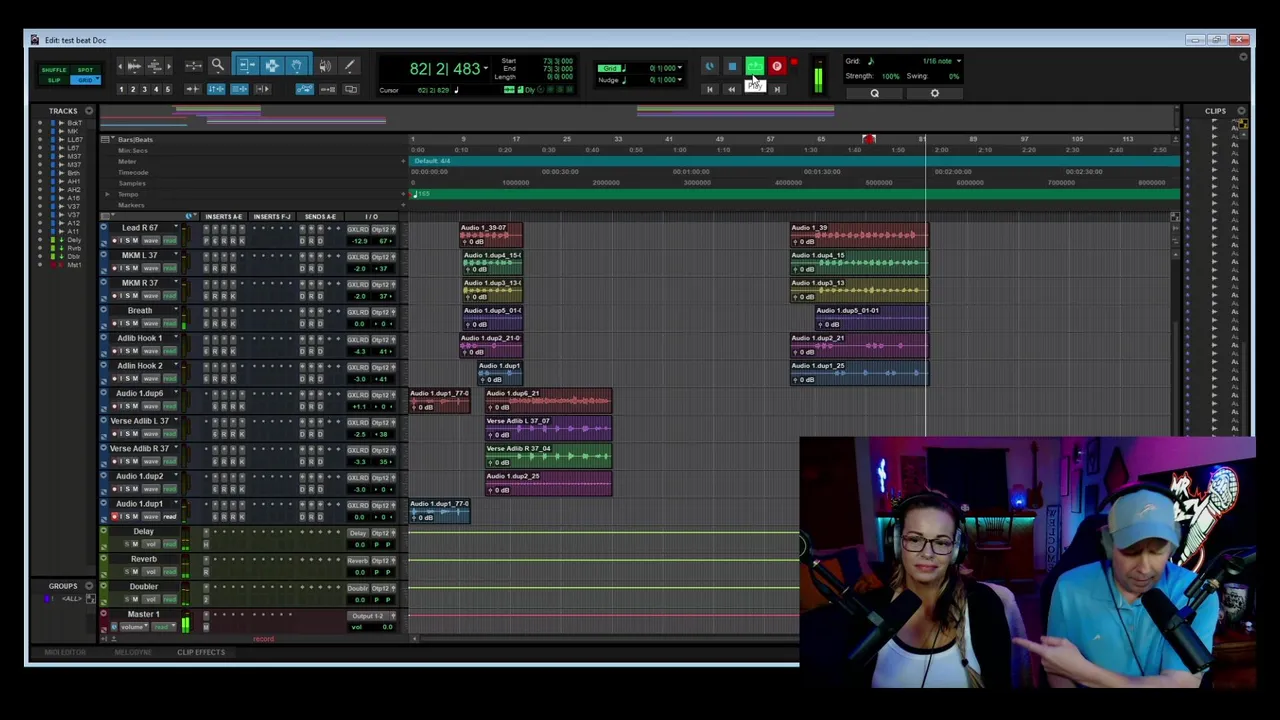The height and width of the screenshot is (720, 1280).
Task: Click the I/O column header
Action: click(371, 216)
